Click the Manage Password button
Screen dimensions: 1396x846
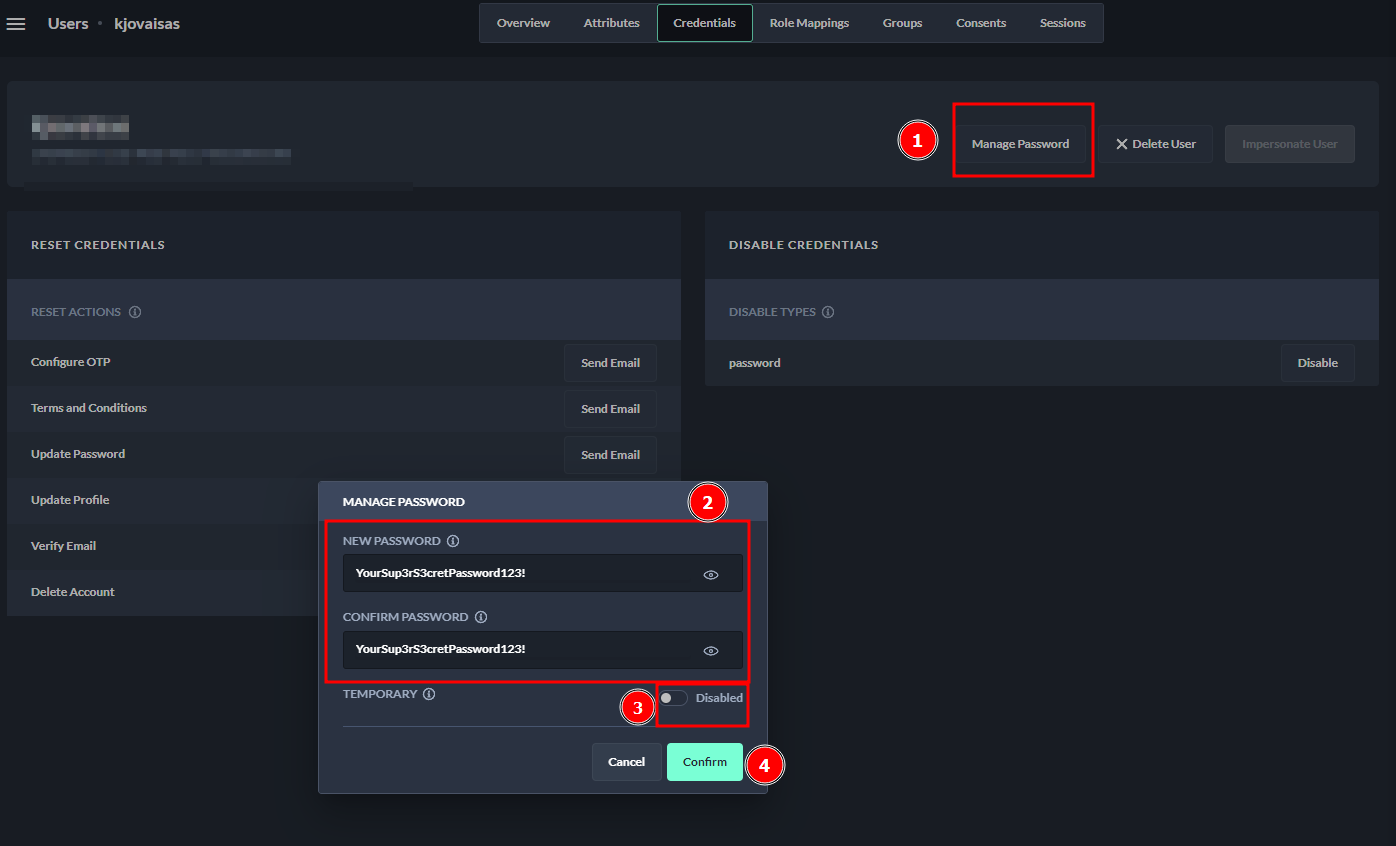(x=1020, y=144)
